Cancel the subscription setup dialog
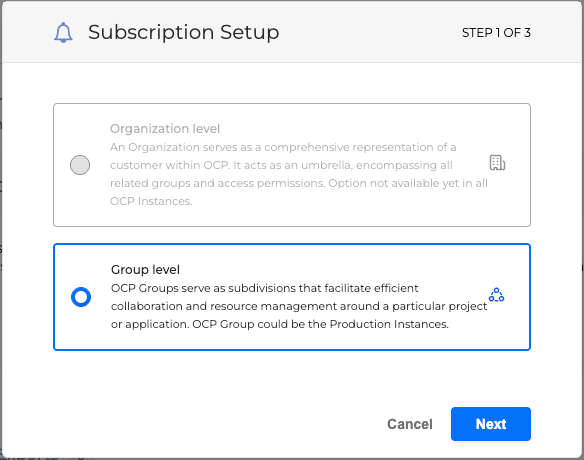The height and width of the screenshot is (460, 584). point(410,424)
